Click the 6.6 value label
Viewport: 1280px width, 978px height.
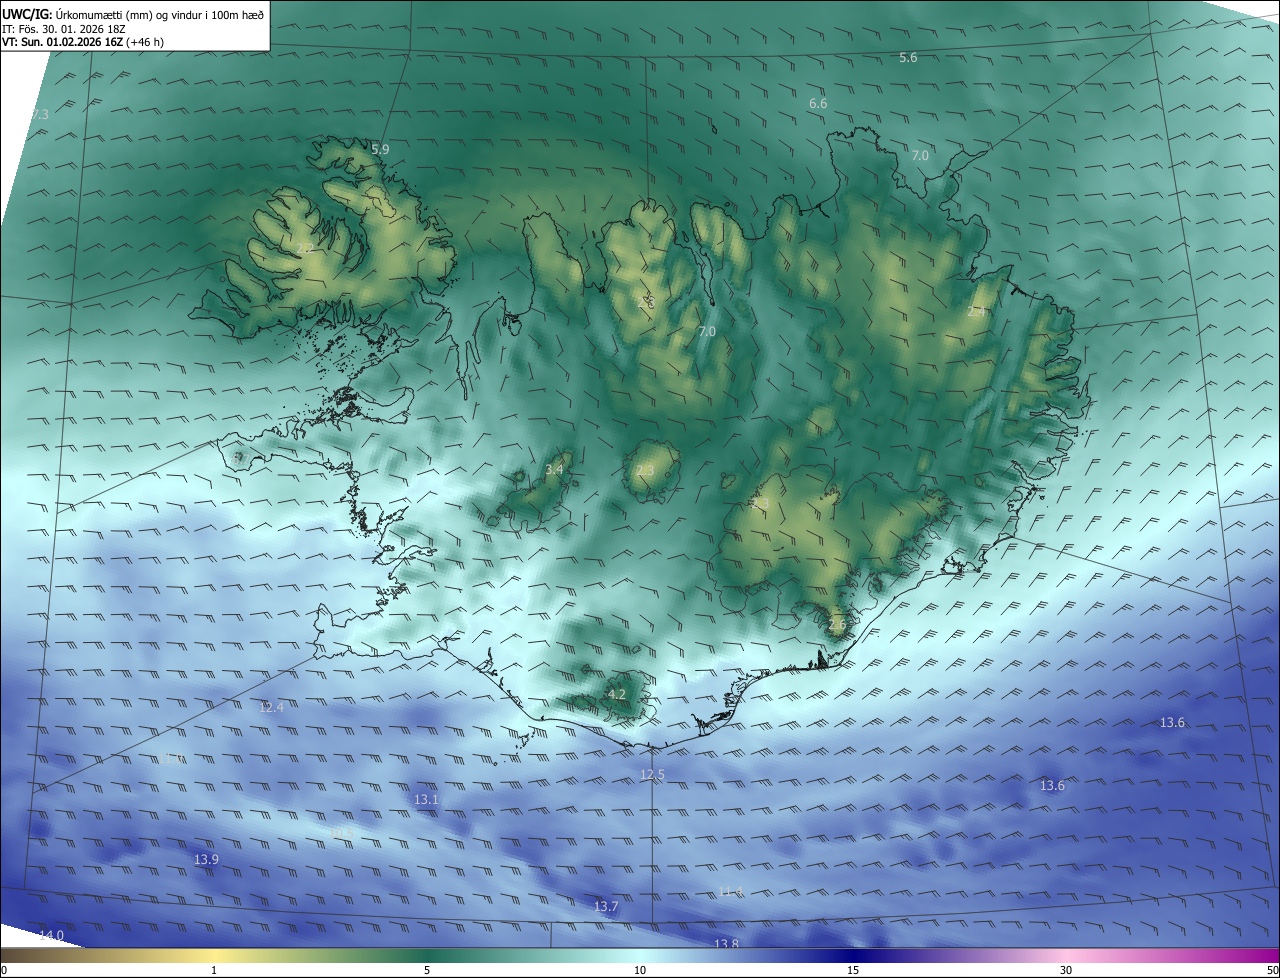(818, 104)
